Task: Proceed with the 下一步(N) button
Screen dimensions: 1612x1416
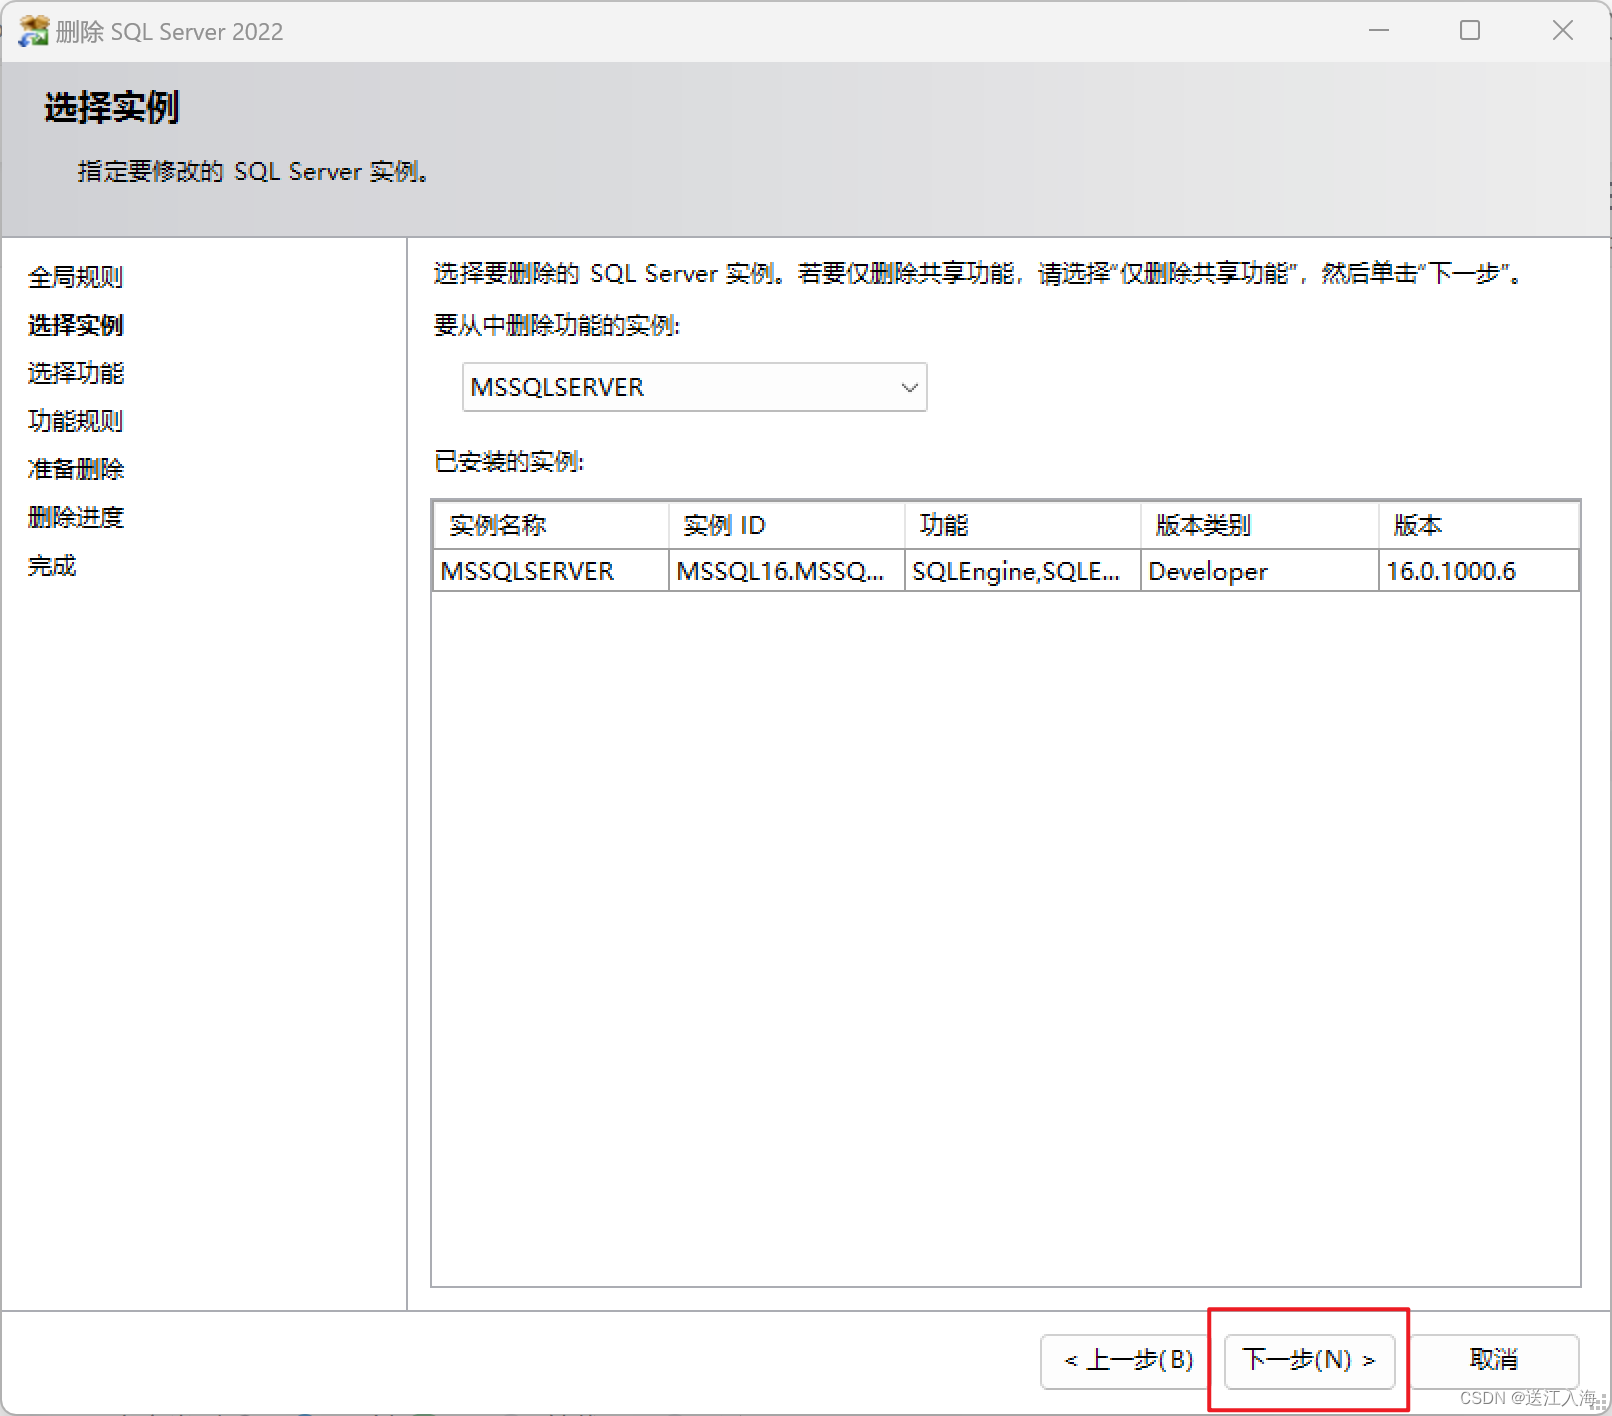Action: click(1309, 1360)
